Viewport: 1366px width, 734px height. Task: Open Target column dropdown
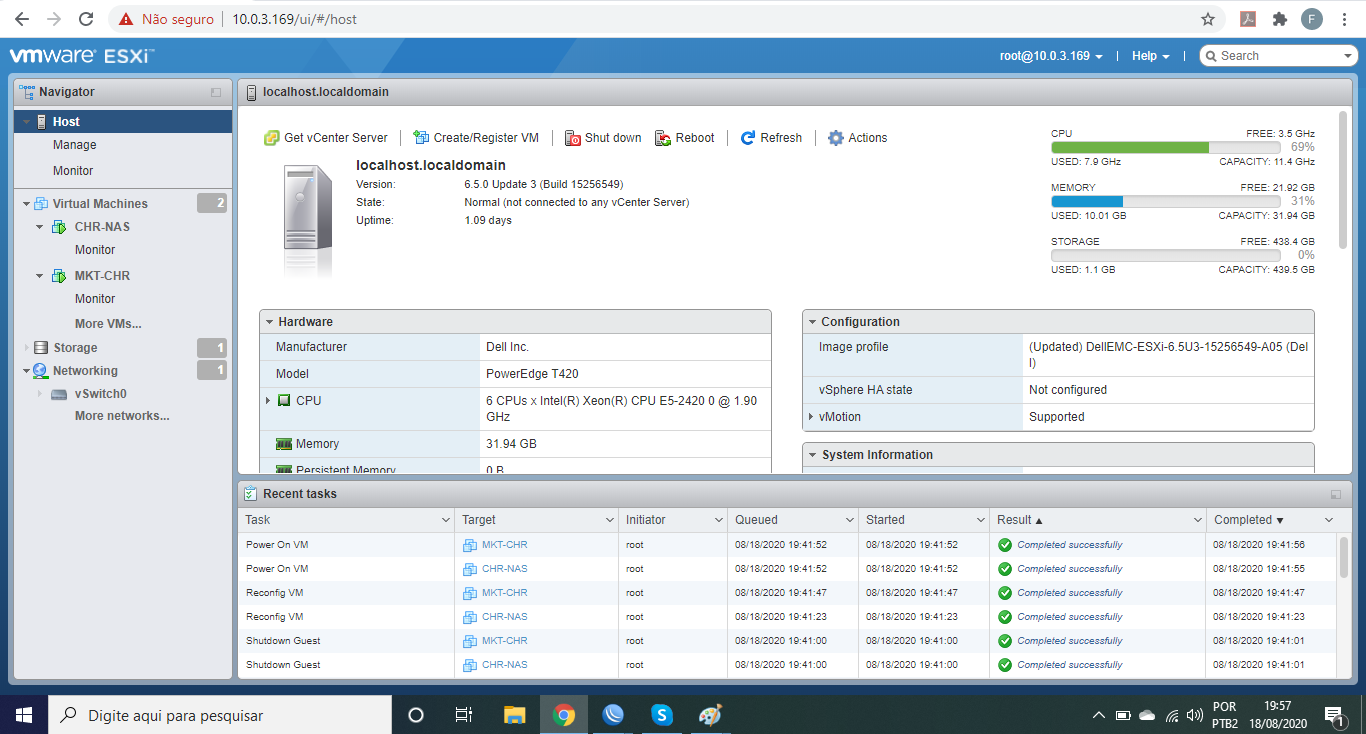(610, 520)
